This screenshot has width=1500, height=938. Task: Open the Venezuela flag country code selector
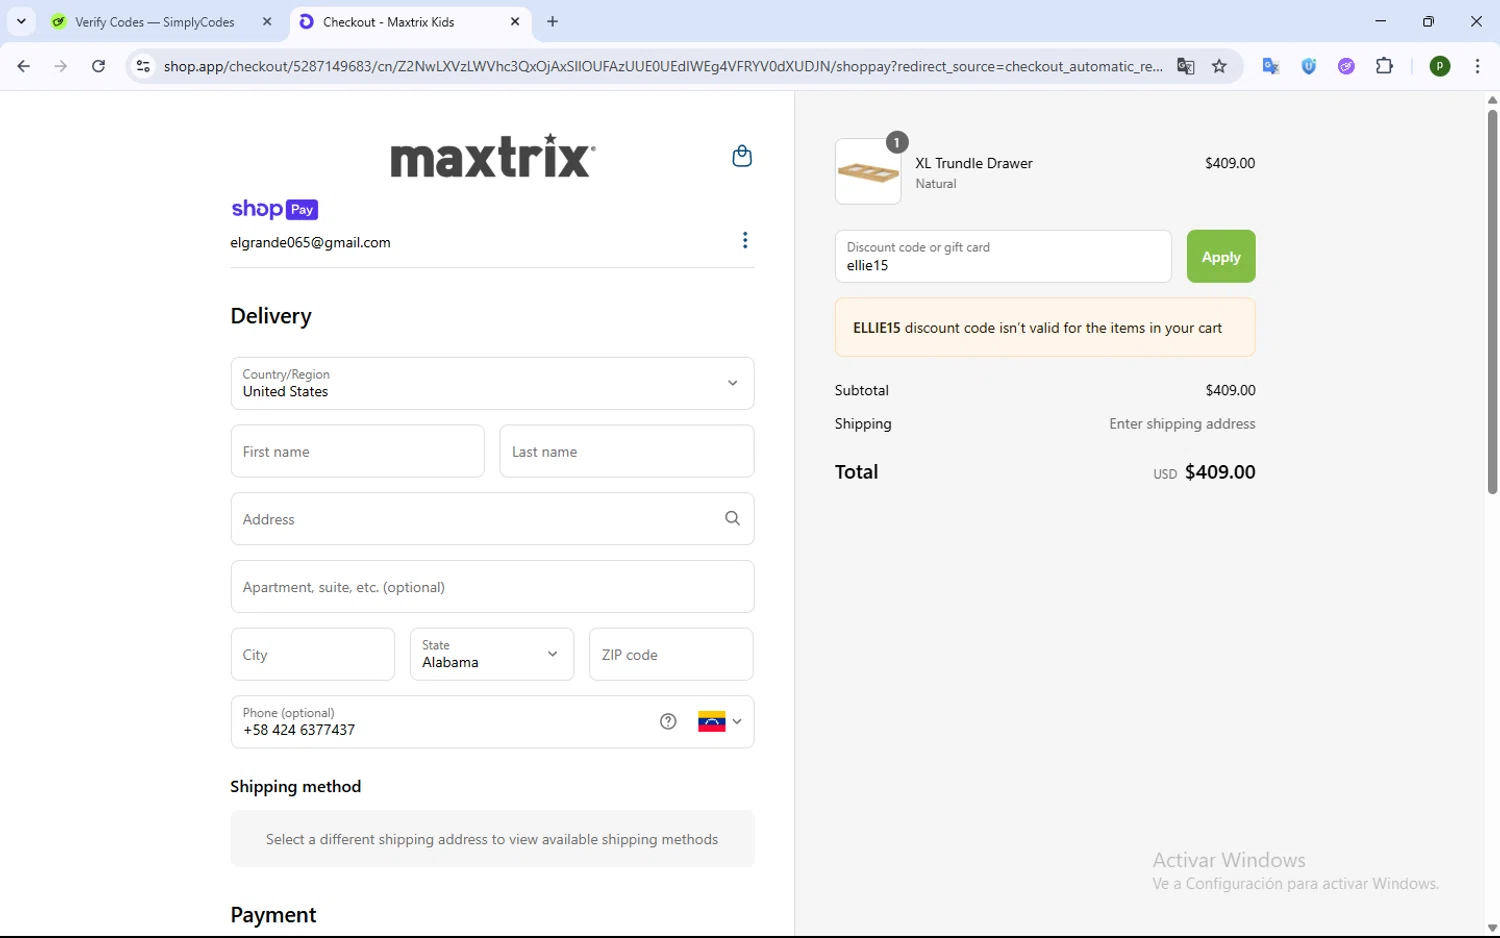click(x=720, y=721)
